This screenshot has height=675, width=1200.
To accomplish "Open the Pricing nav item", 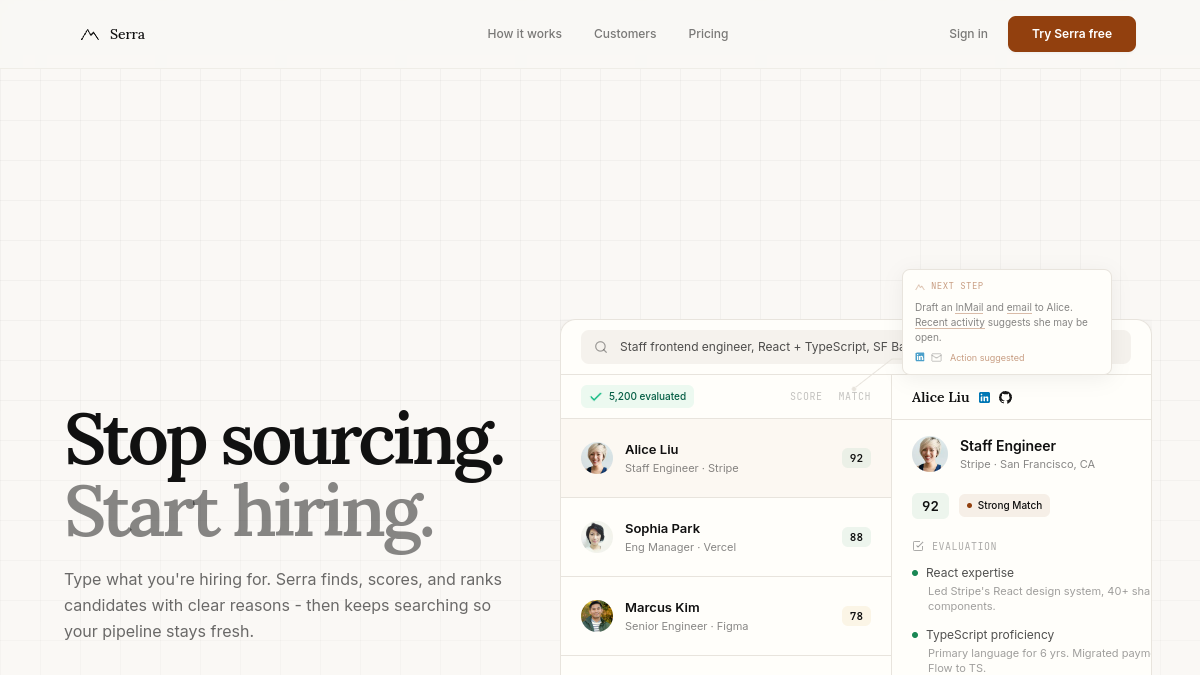I will coord(708,34).
